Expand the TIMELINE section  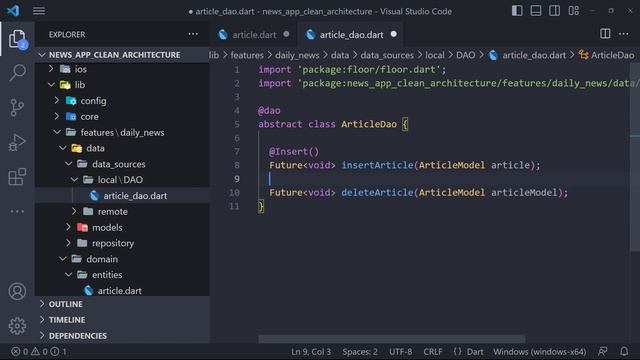[x=122, y=320]
